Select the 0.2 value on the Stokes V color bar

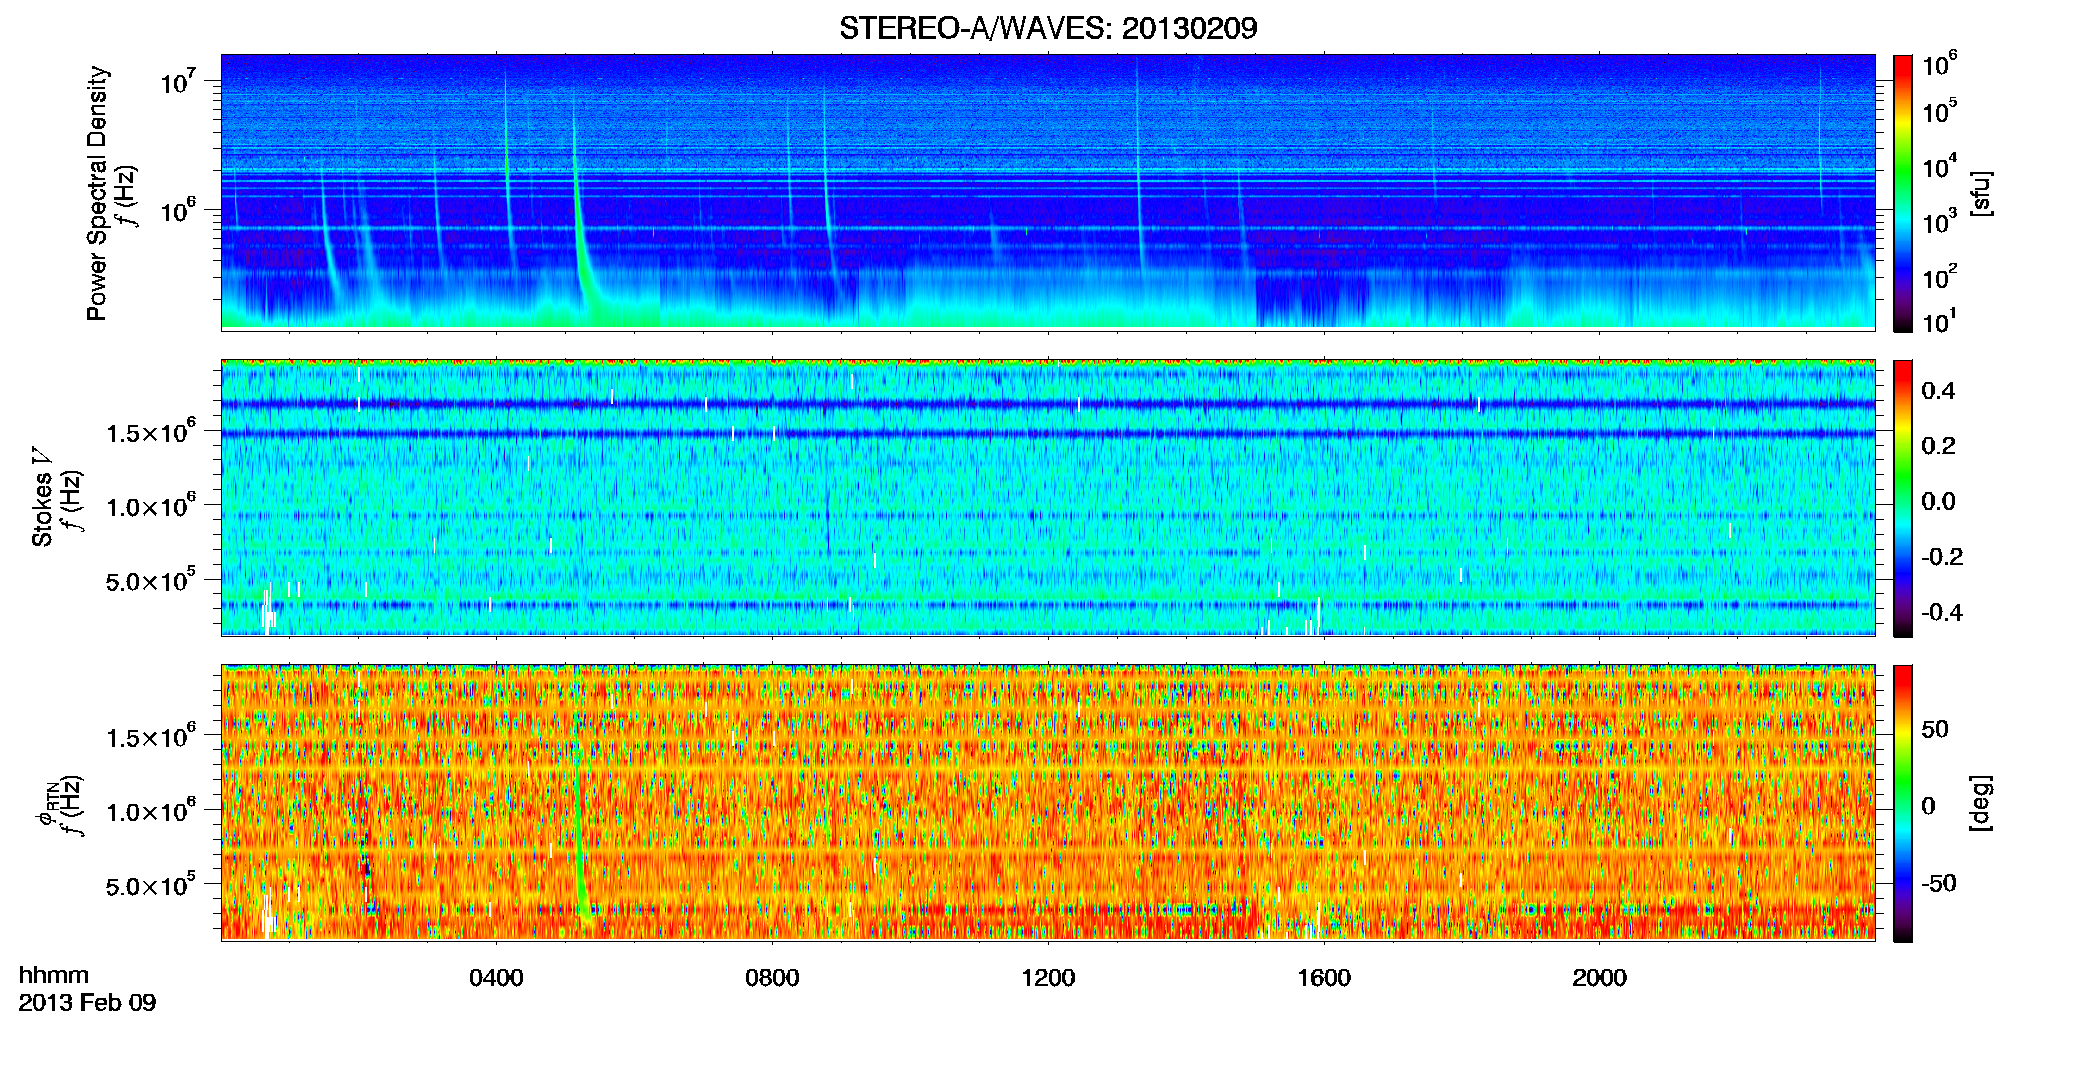coord(1939,446)
